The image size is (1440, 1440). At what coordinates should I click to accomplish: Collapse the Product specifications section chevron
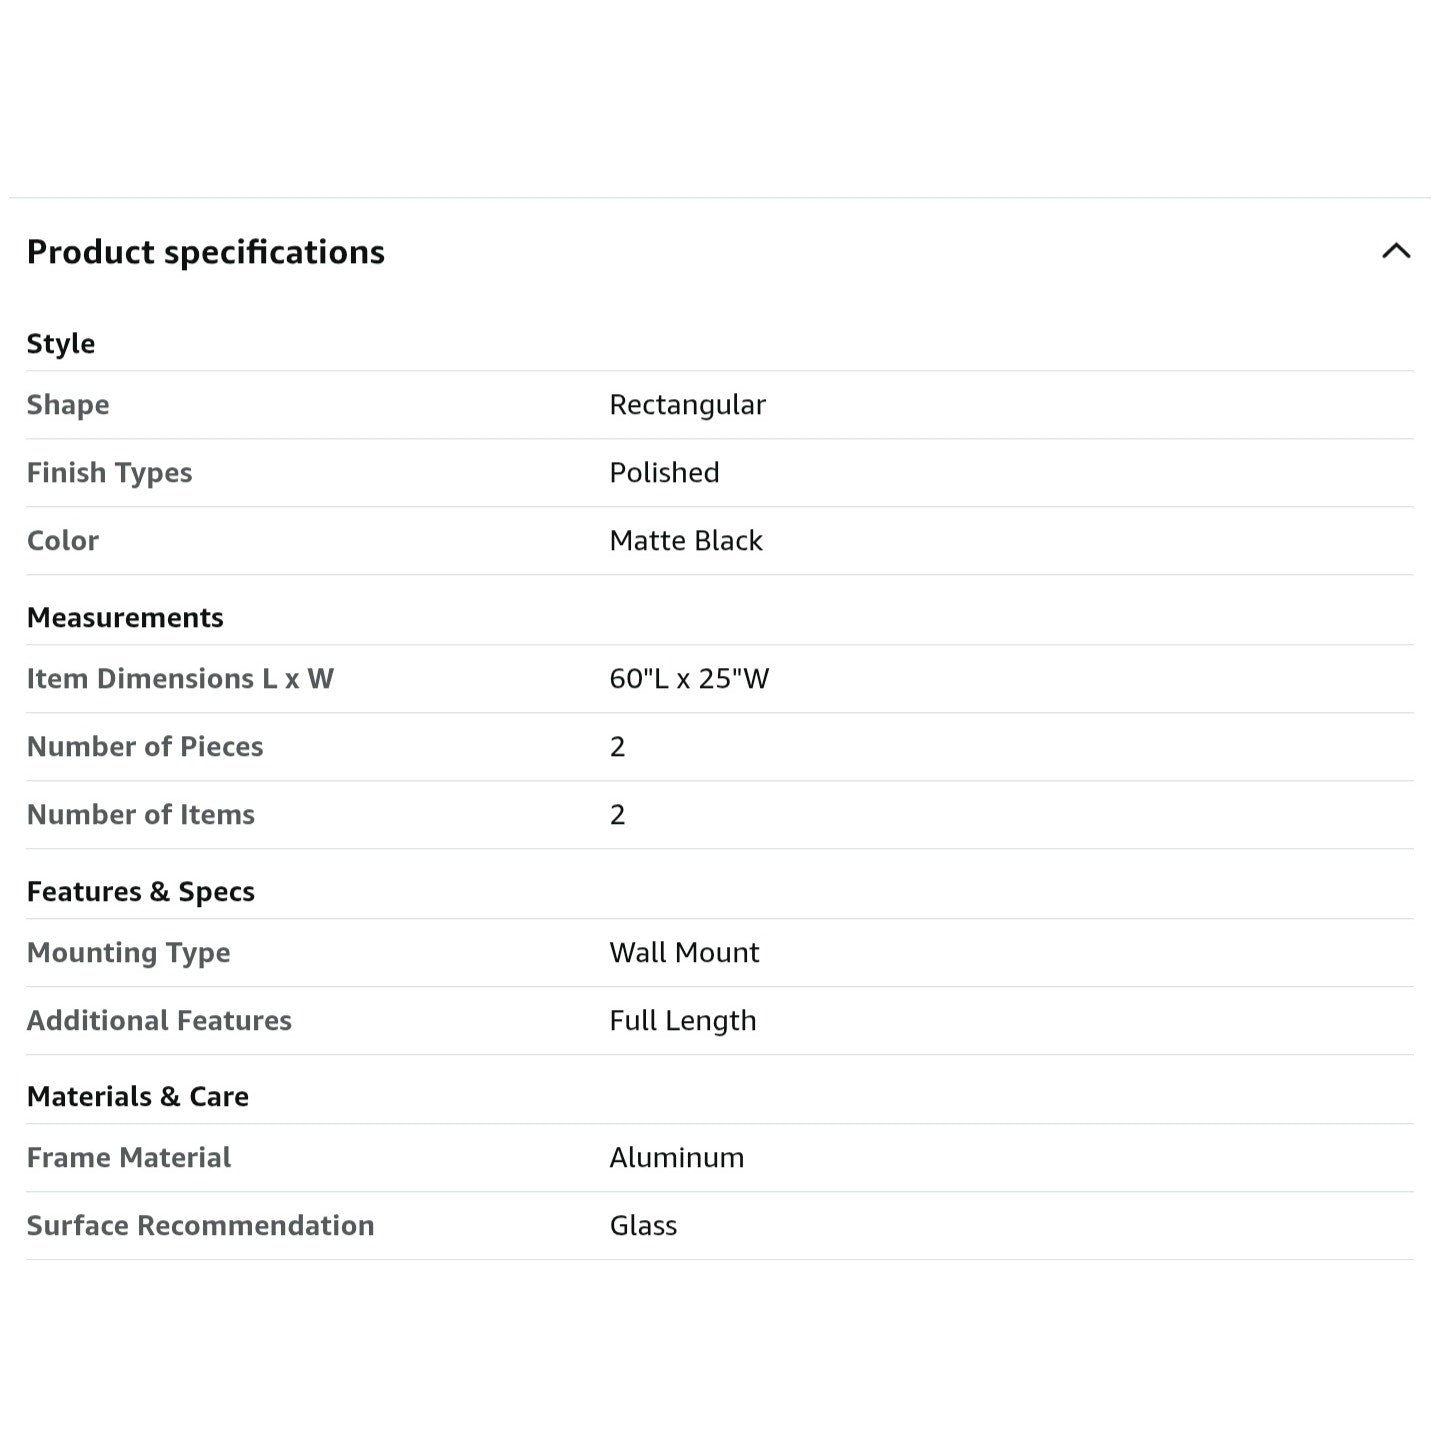[1396, 251]
